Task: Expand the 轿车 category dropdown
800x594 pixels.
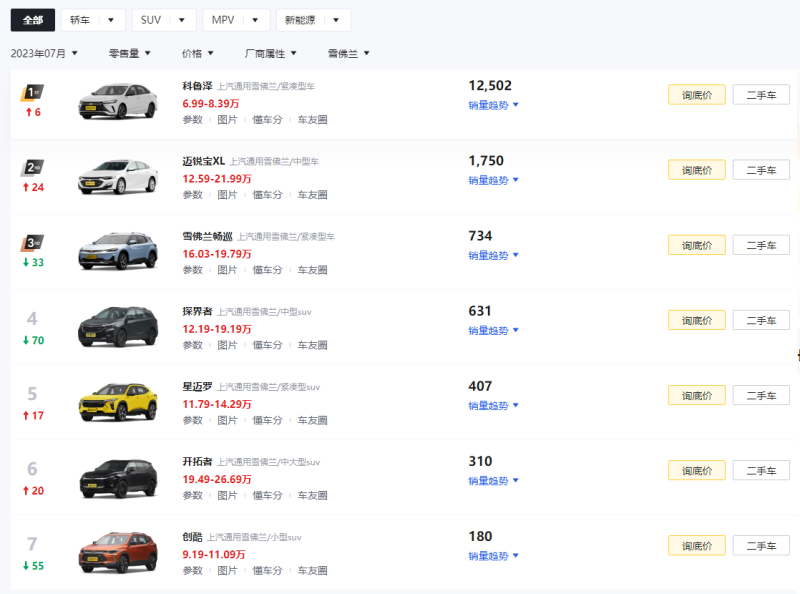Action: [x=93, y=20]
